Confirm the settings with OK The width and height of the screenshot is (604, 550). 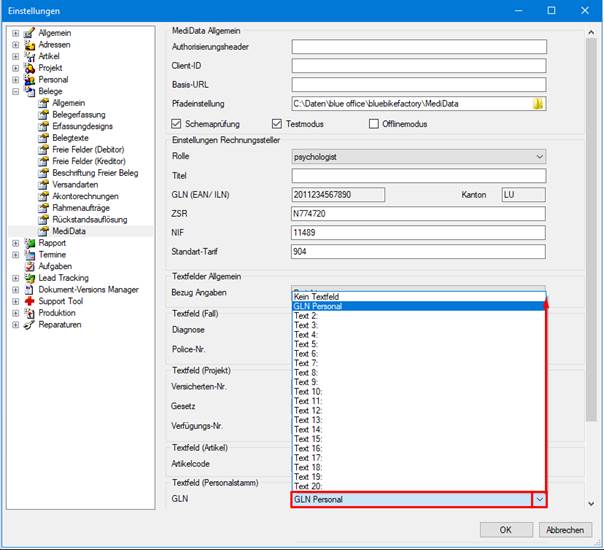pyautogui.click(x=506, y=530)
